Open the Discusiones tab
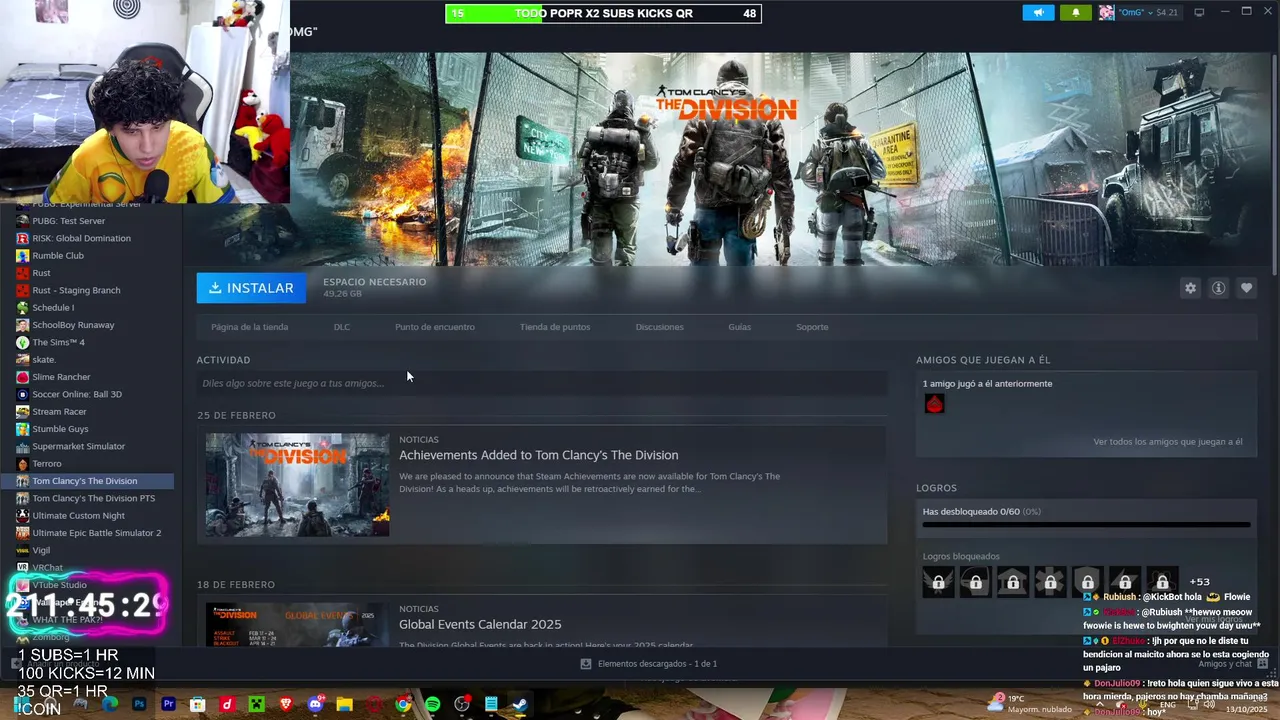1280x720 pixels. tap(660, 327)
